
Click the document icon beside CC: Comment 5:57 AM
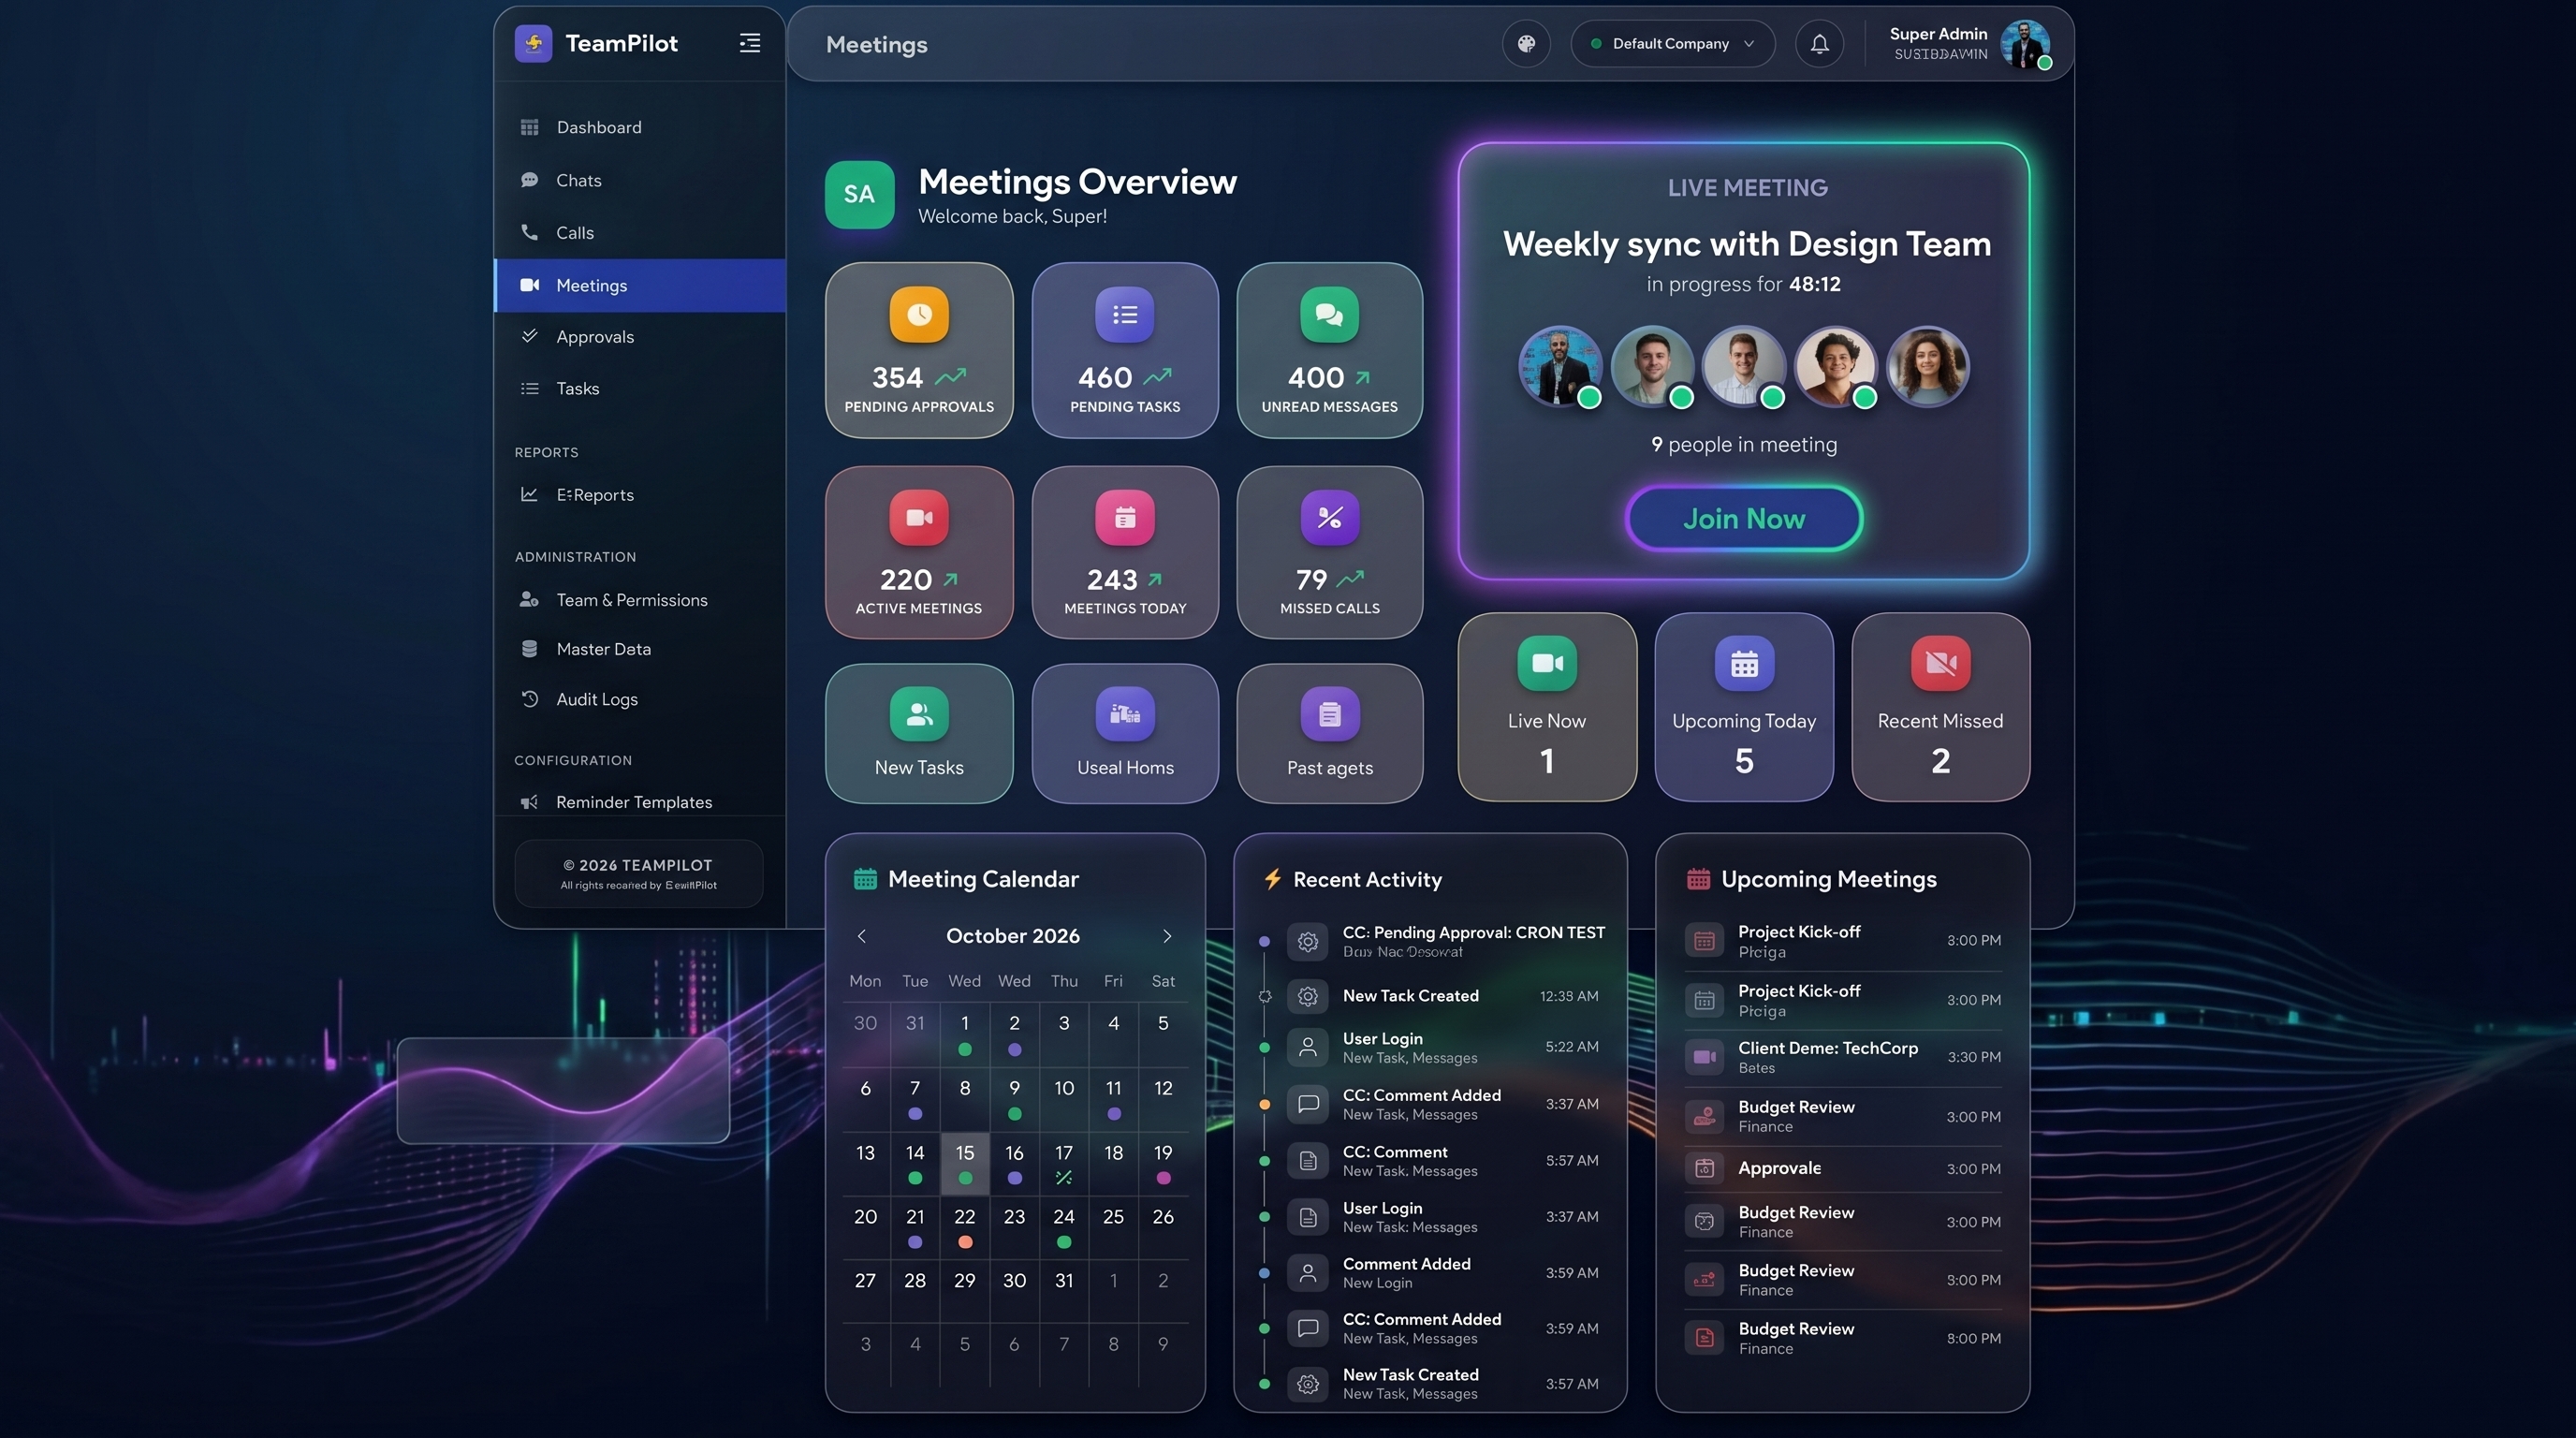[x=1307, y=1161]
